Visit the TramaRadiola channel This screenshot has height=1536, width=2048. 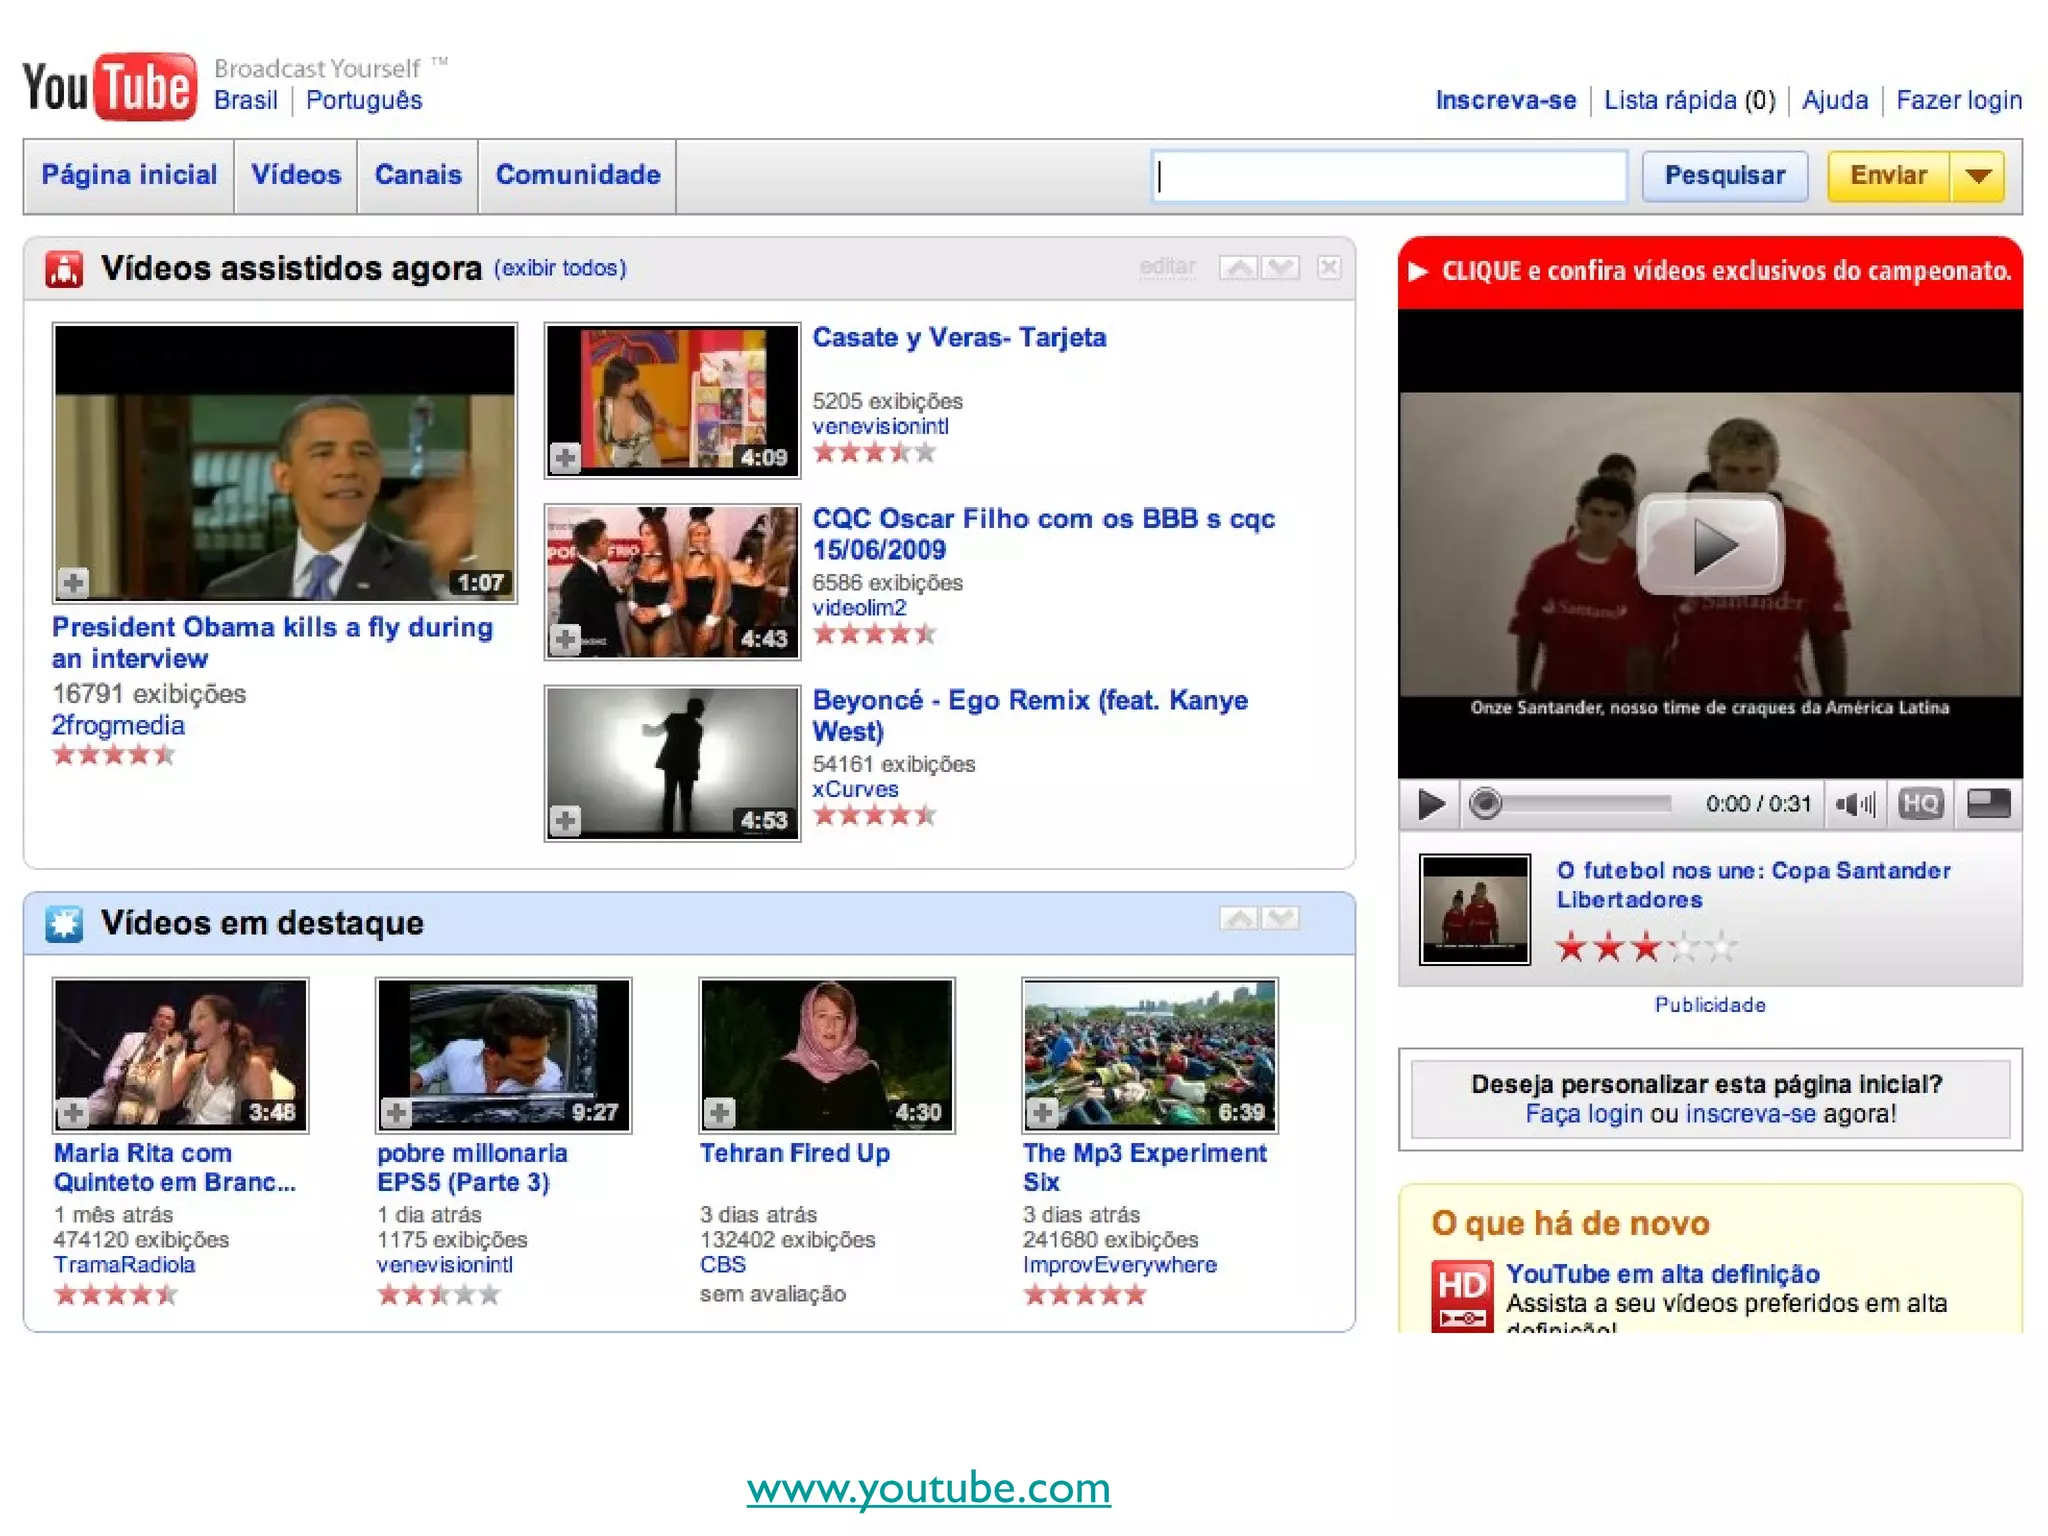(x=124, y=1265)
